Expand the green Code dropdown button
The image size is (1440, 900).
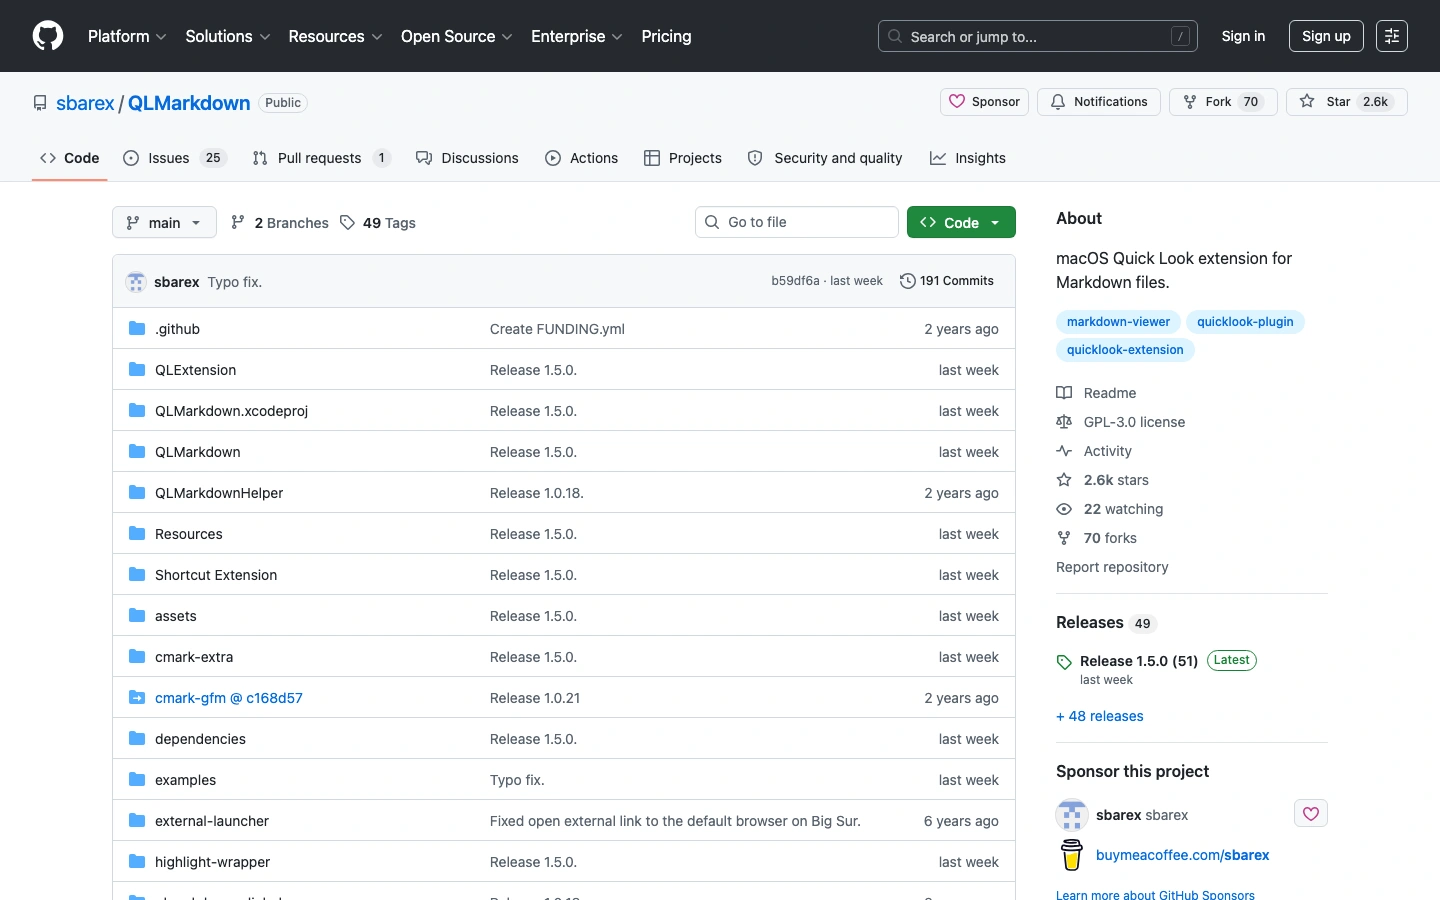coord(960,223)
